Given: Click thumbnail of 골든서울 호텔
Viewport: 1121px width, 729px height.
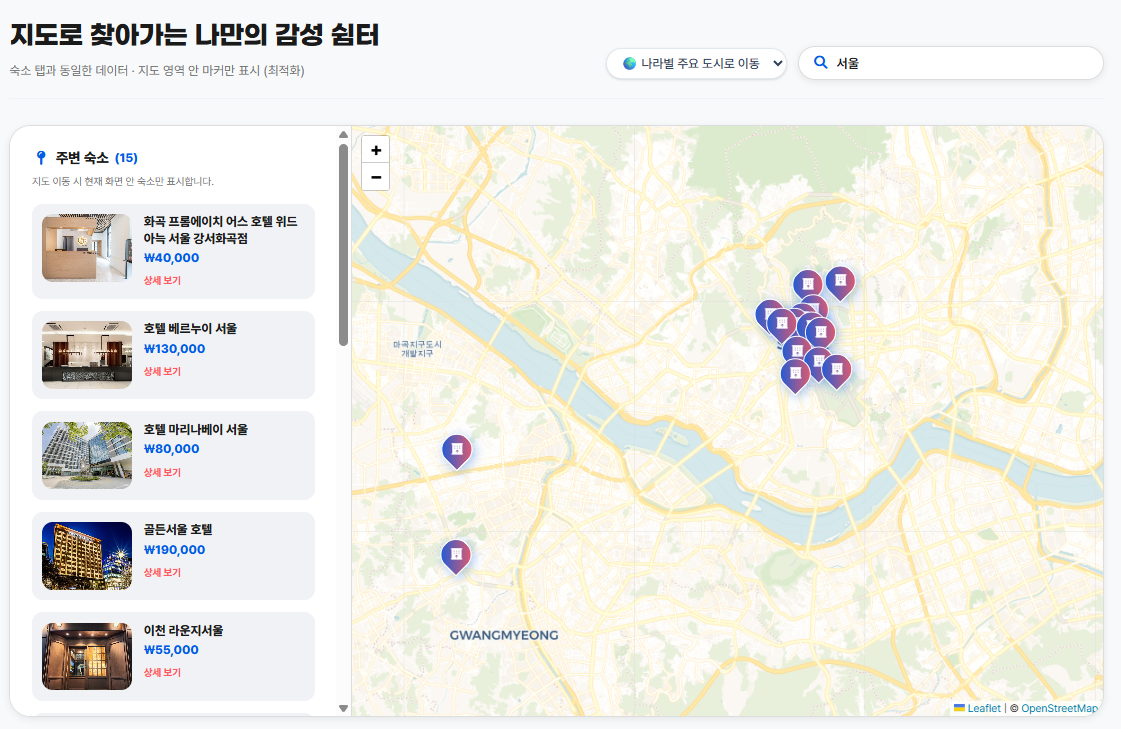Looking at the screenshot, I should pyautogui.click(x=87, y=556).
